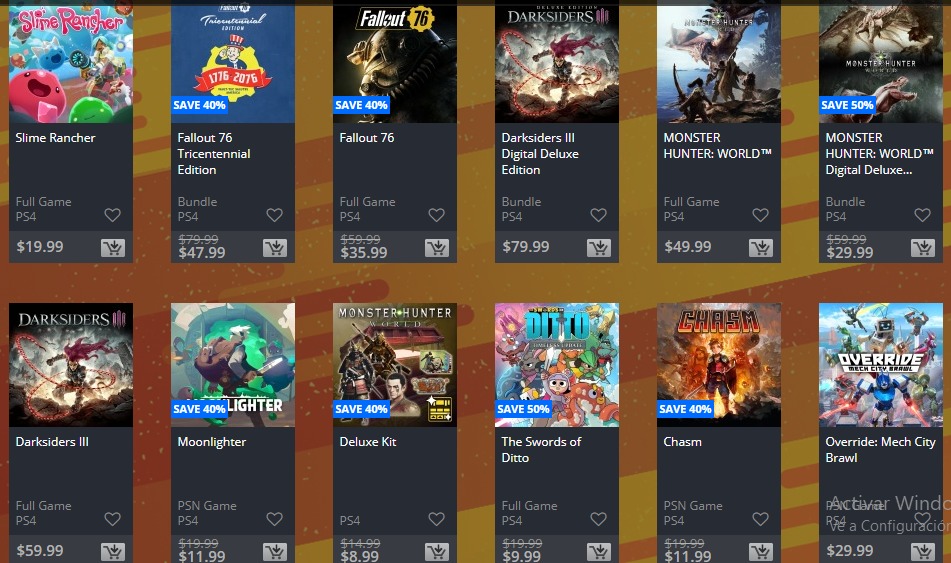Toggle wishlist heart for Monster Hunter Digital Deluxe
Screen dimensions: 951x563
pos(922,215)
